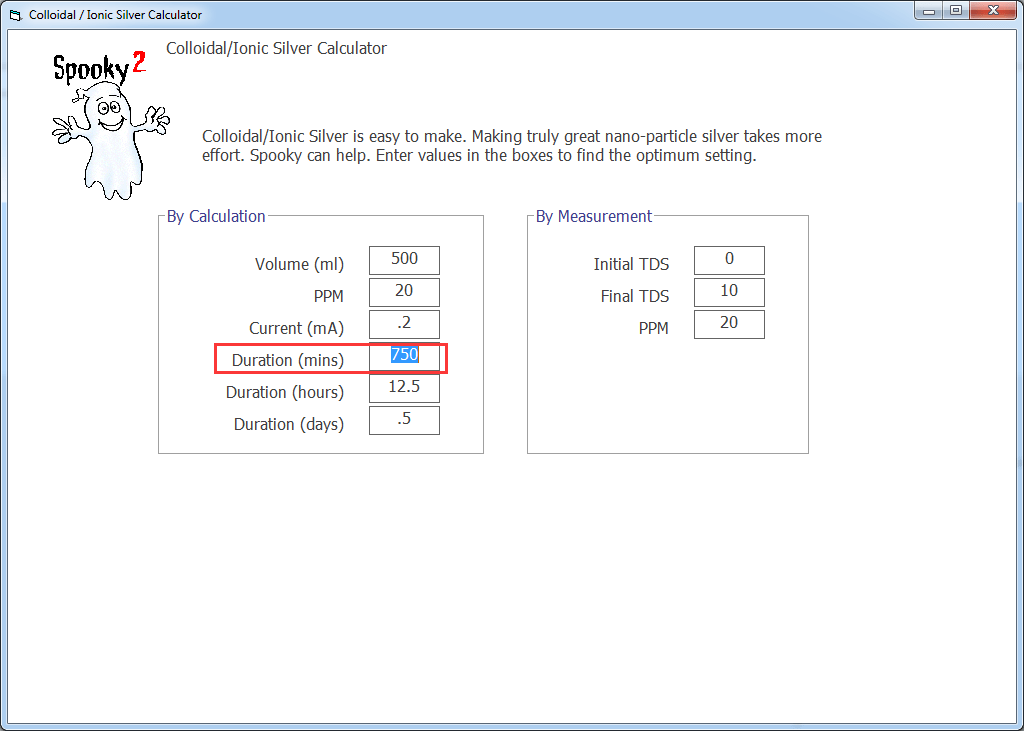1024x731 pixels.
Task: Click the title bar app icon
Action: (x=15, y=14)
